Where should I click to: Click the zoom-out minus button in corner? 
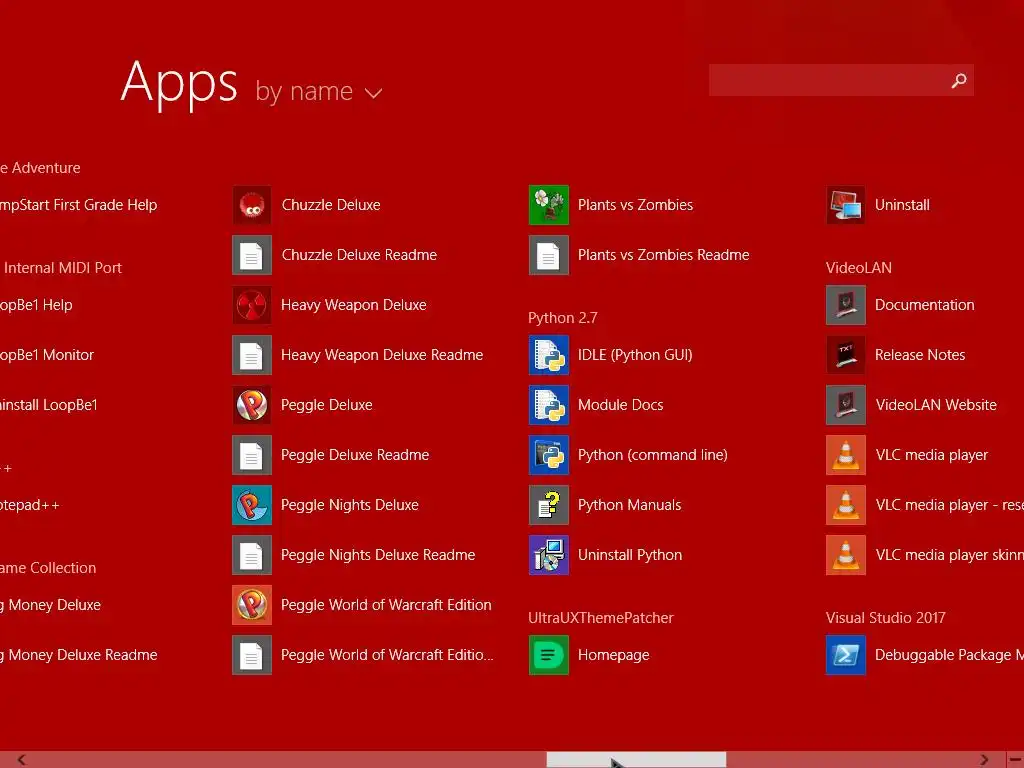[x=1016, y=760]
